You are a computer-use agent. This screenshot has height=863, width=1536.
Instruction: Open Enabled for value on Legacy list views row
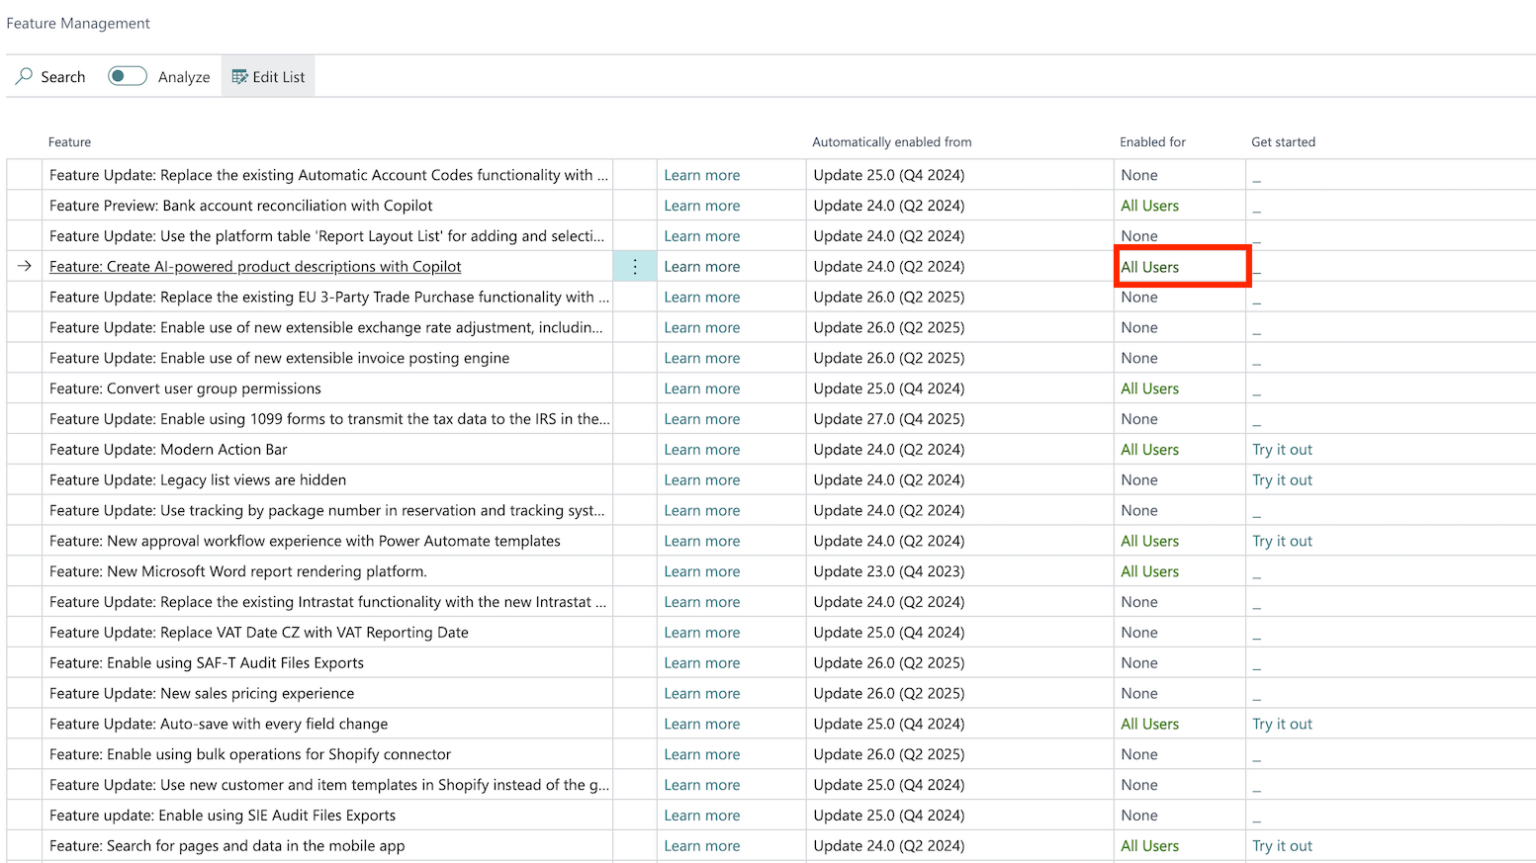point(1139,480)
